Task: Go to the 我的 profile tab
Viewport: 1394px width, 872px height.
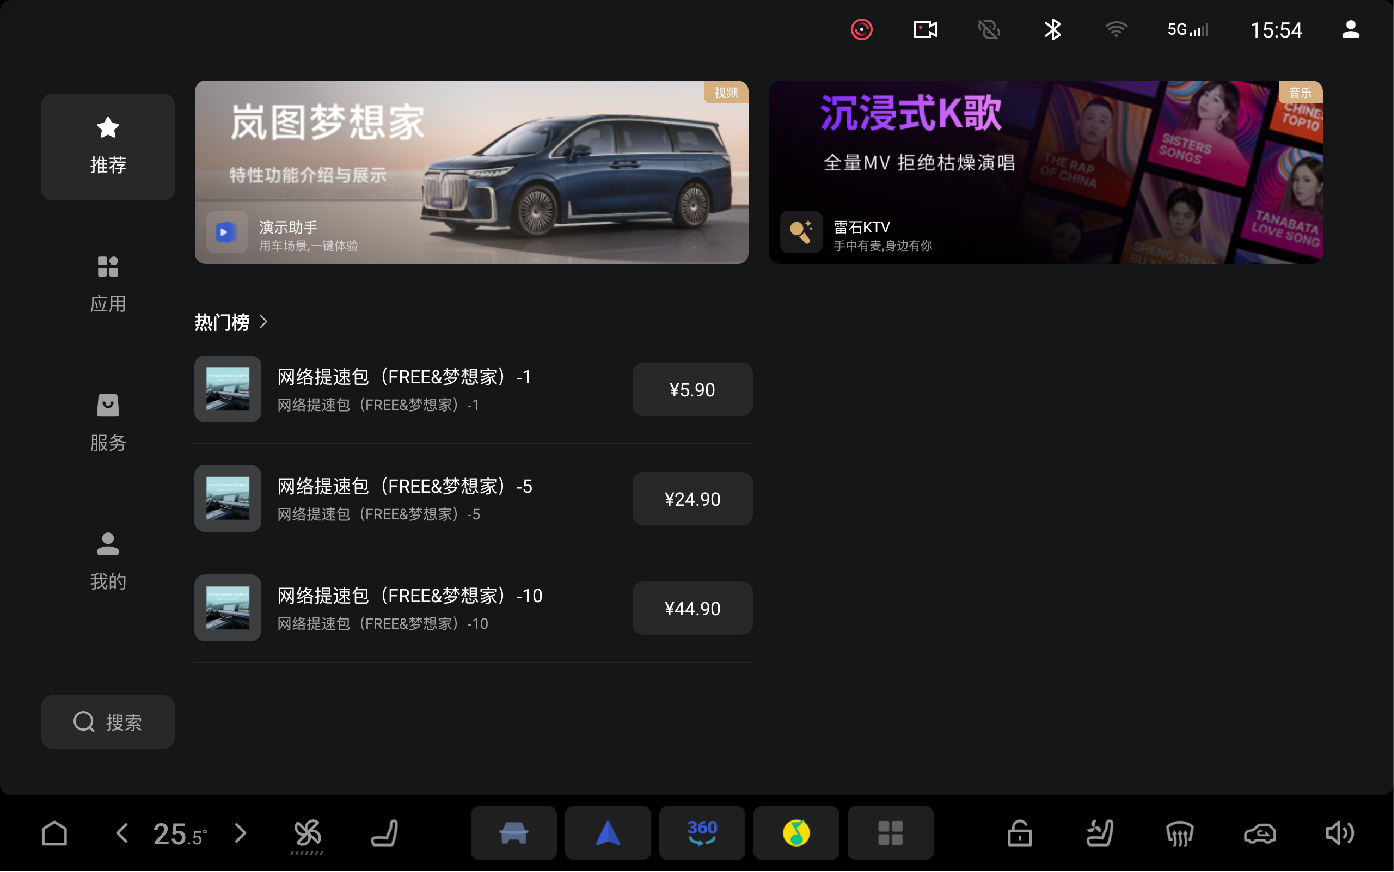Action: pyautogui.click(x=108, y=562)
